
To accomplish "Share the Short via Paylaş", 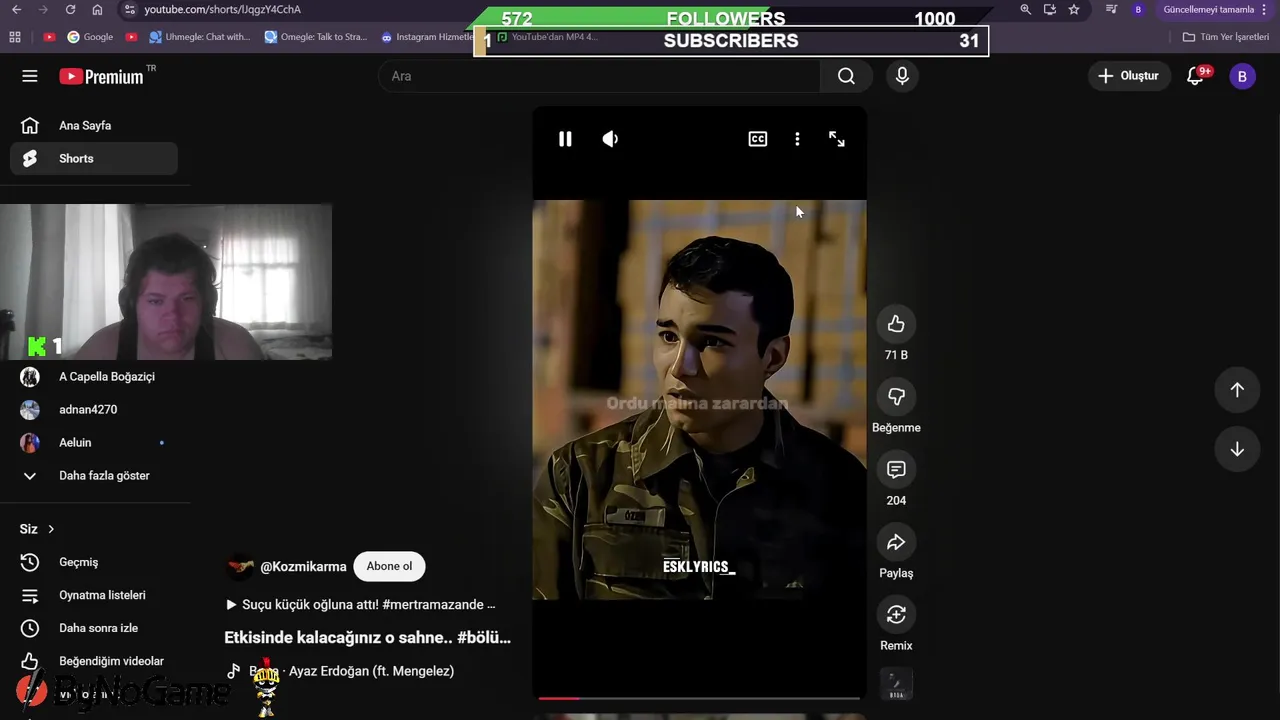I will [x=896, y=542].
